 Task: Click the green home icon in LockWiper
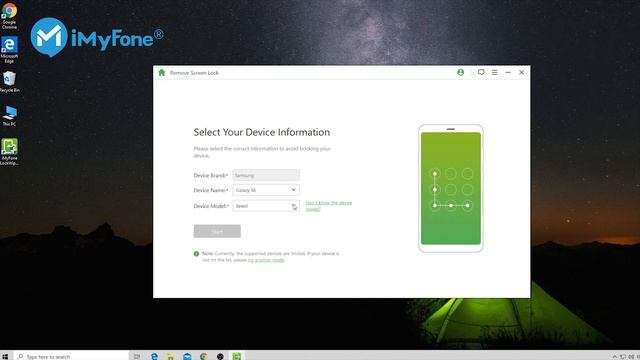tap(162, 73)
